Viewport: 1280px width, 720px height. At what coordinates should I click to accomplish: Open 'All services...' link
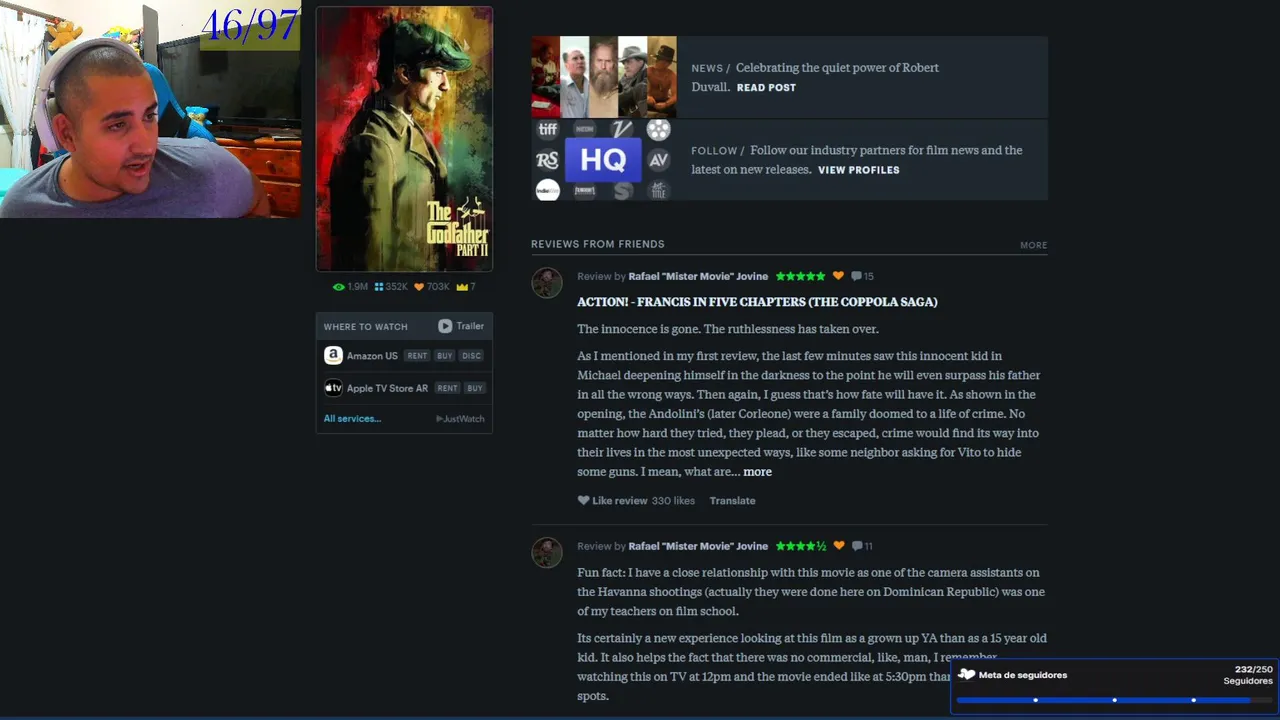point(352,419)
